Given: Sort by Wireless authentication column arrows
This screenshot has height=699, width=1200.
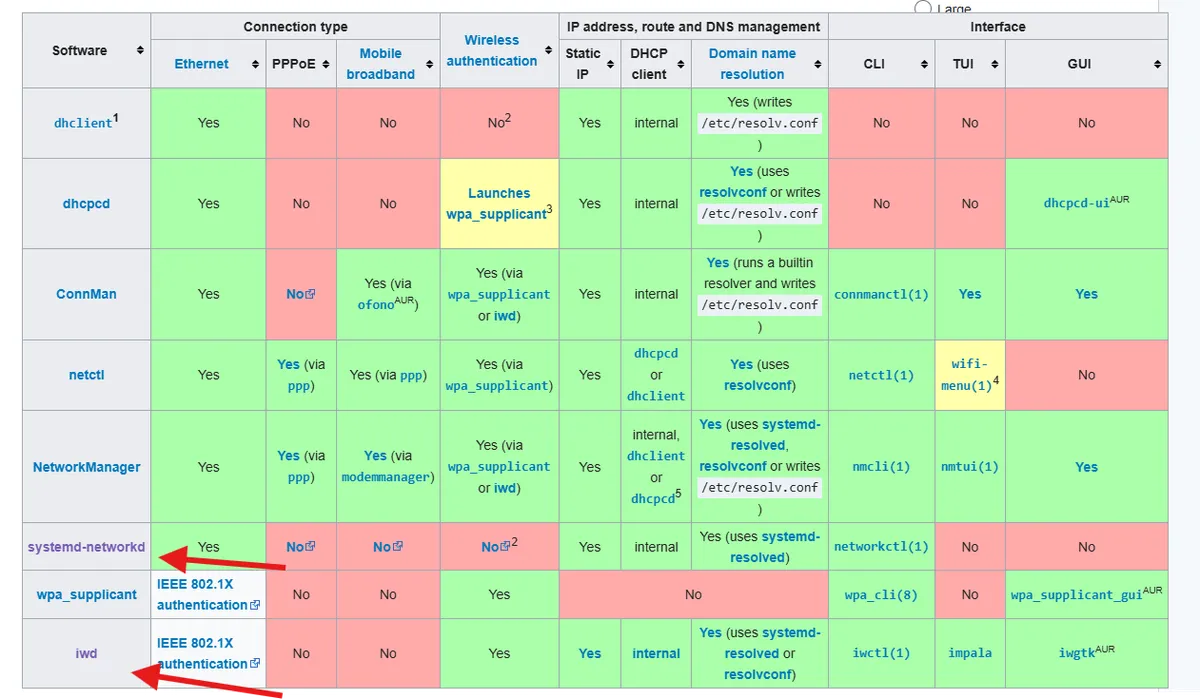Looking at the screenshot, I should click(548, 50).
